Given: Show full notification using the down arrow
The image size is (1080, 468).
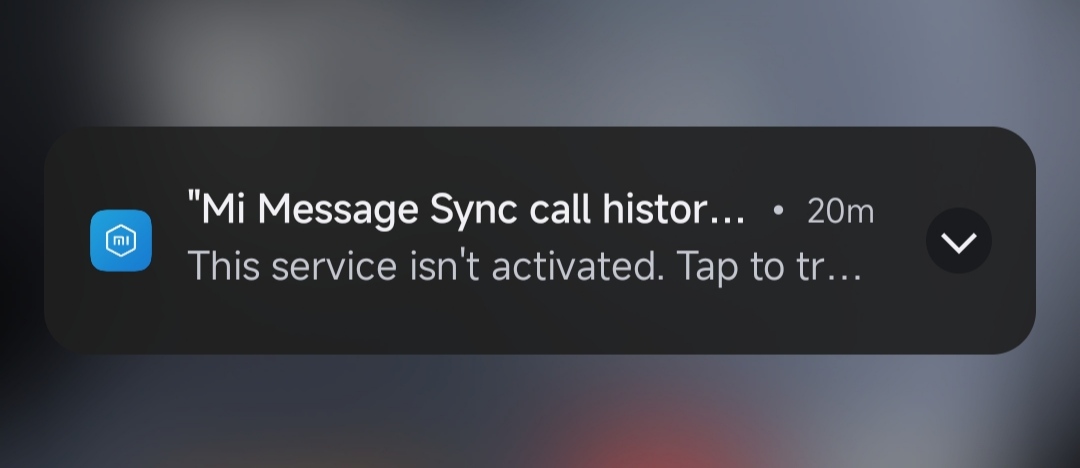Looking at the screenshot, I should pos(959,243).
